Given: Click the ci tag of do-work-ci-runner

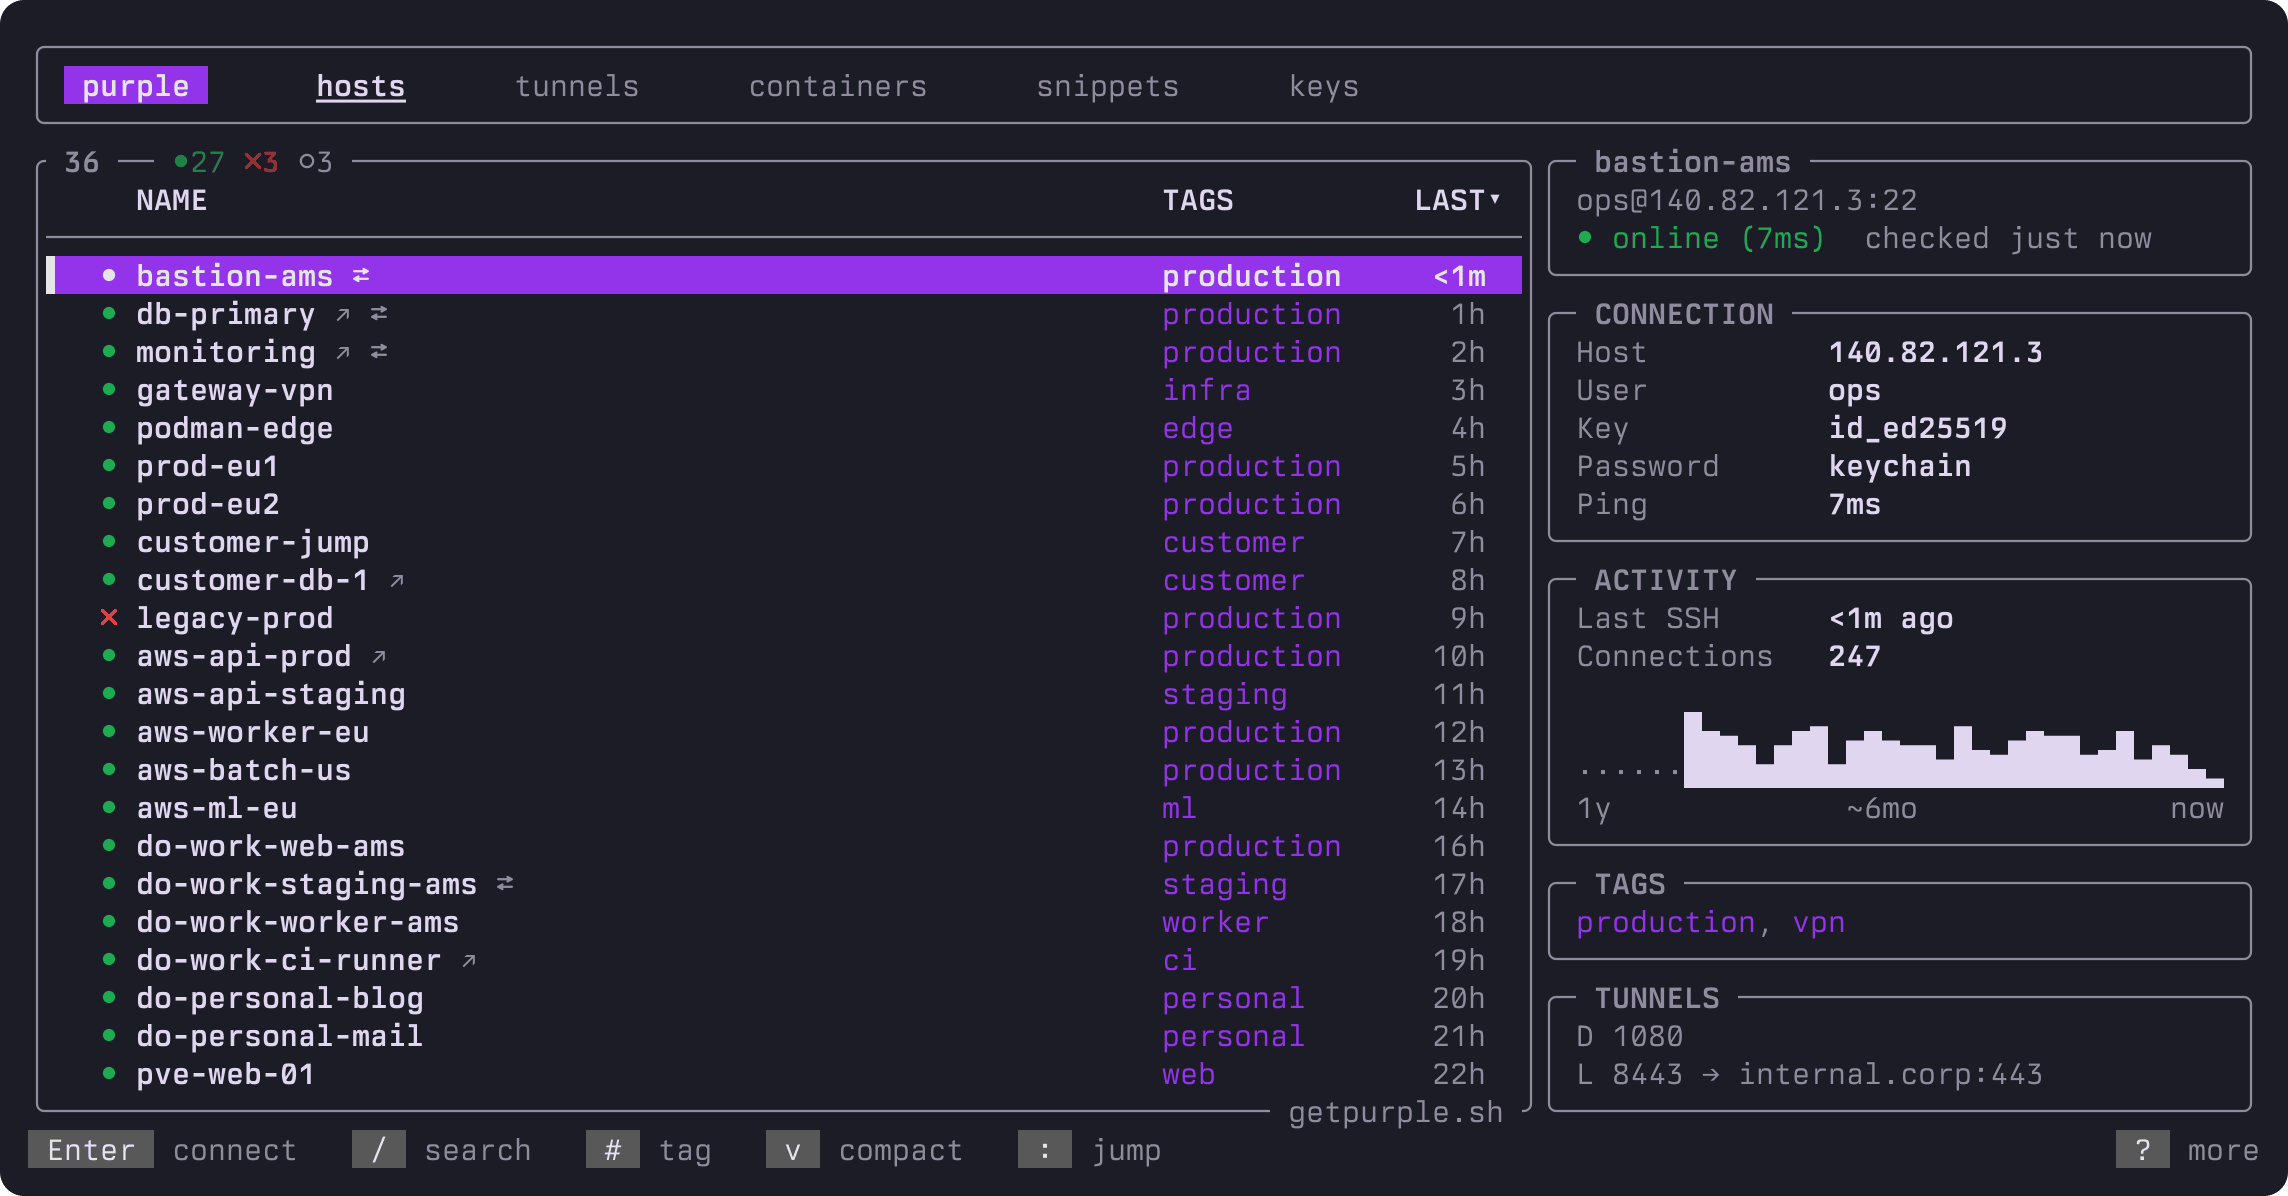Looking at the screenshot, I should (x=1180, y=960).
